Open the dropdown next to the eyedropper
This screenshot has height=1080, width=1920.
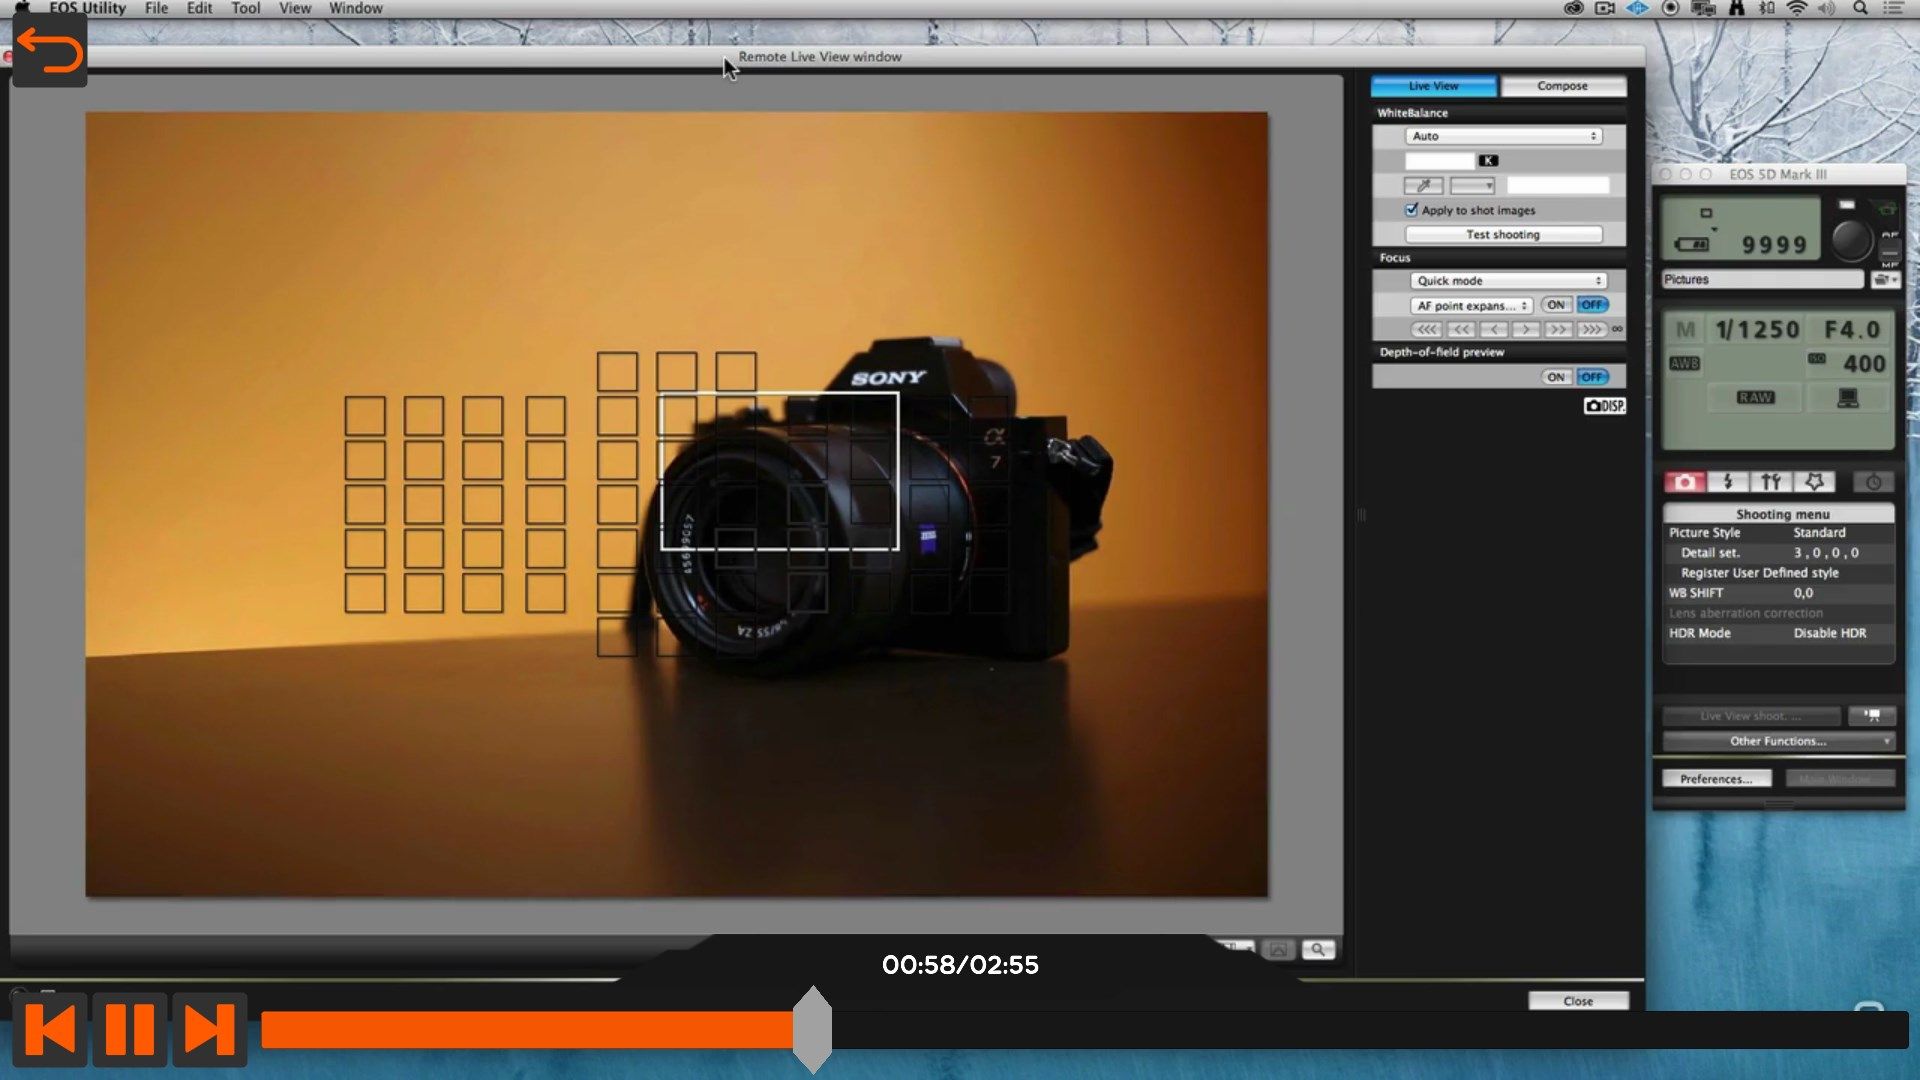click(1473, 185)
